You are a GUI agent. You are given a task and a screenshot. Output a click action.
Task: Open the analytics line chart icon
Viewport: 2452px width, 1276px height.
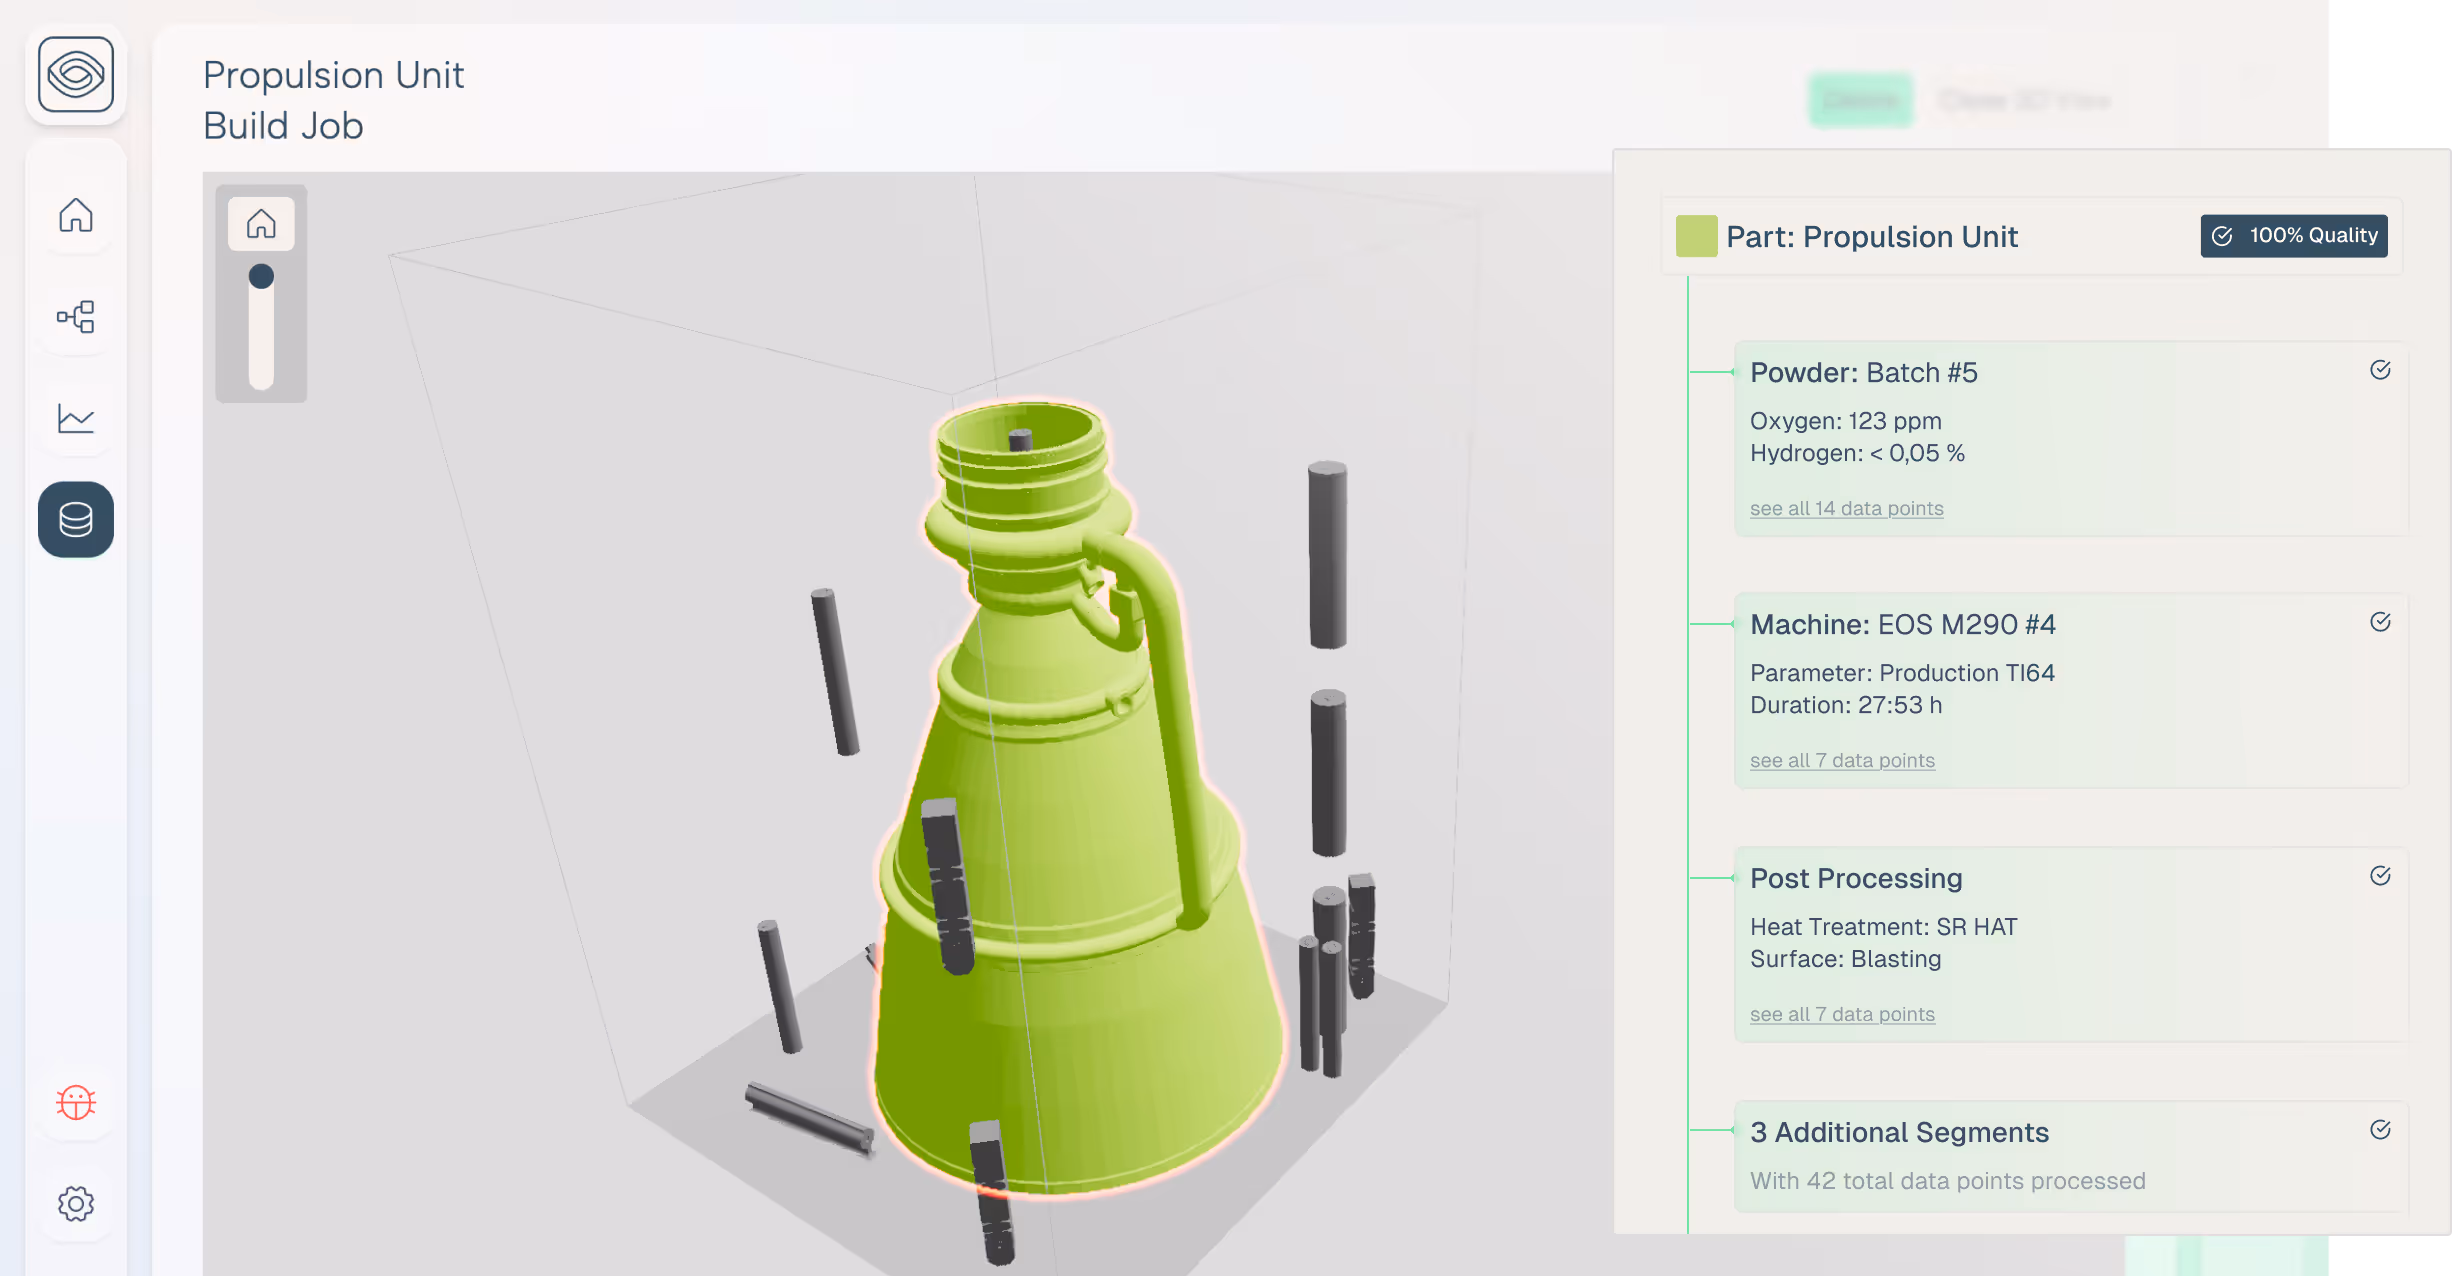click(76, 418)
